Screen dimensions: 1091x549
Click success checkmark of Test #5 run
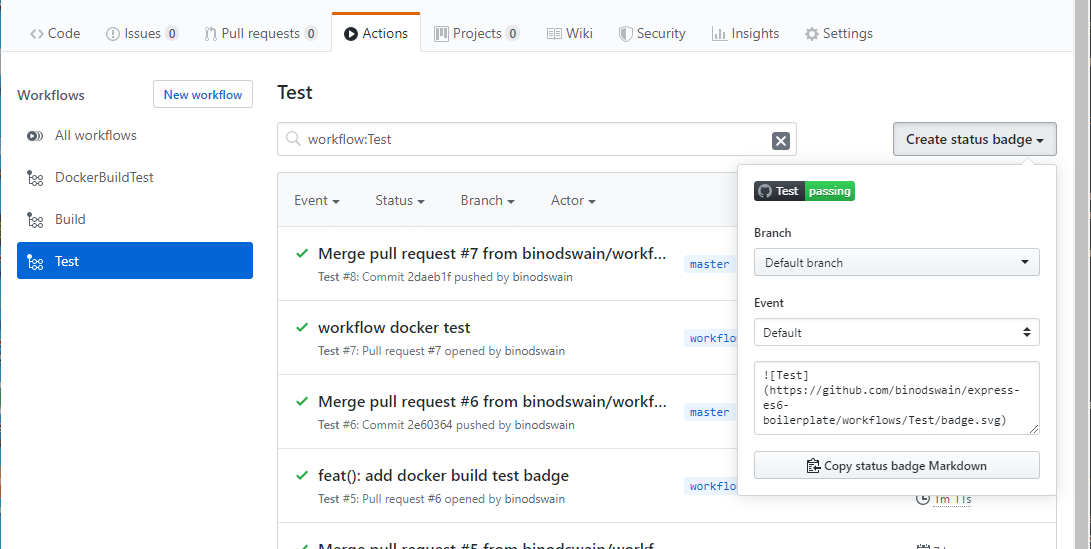302,475
